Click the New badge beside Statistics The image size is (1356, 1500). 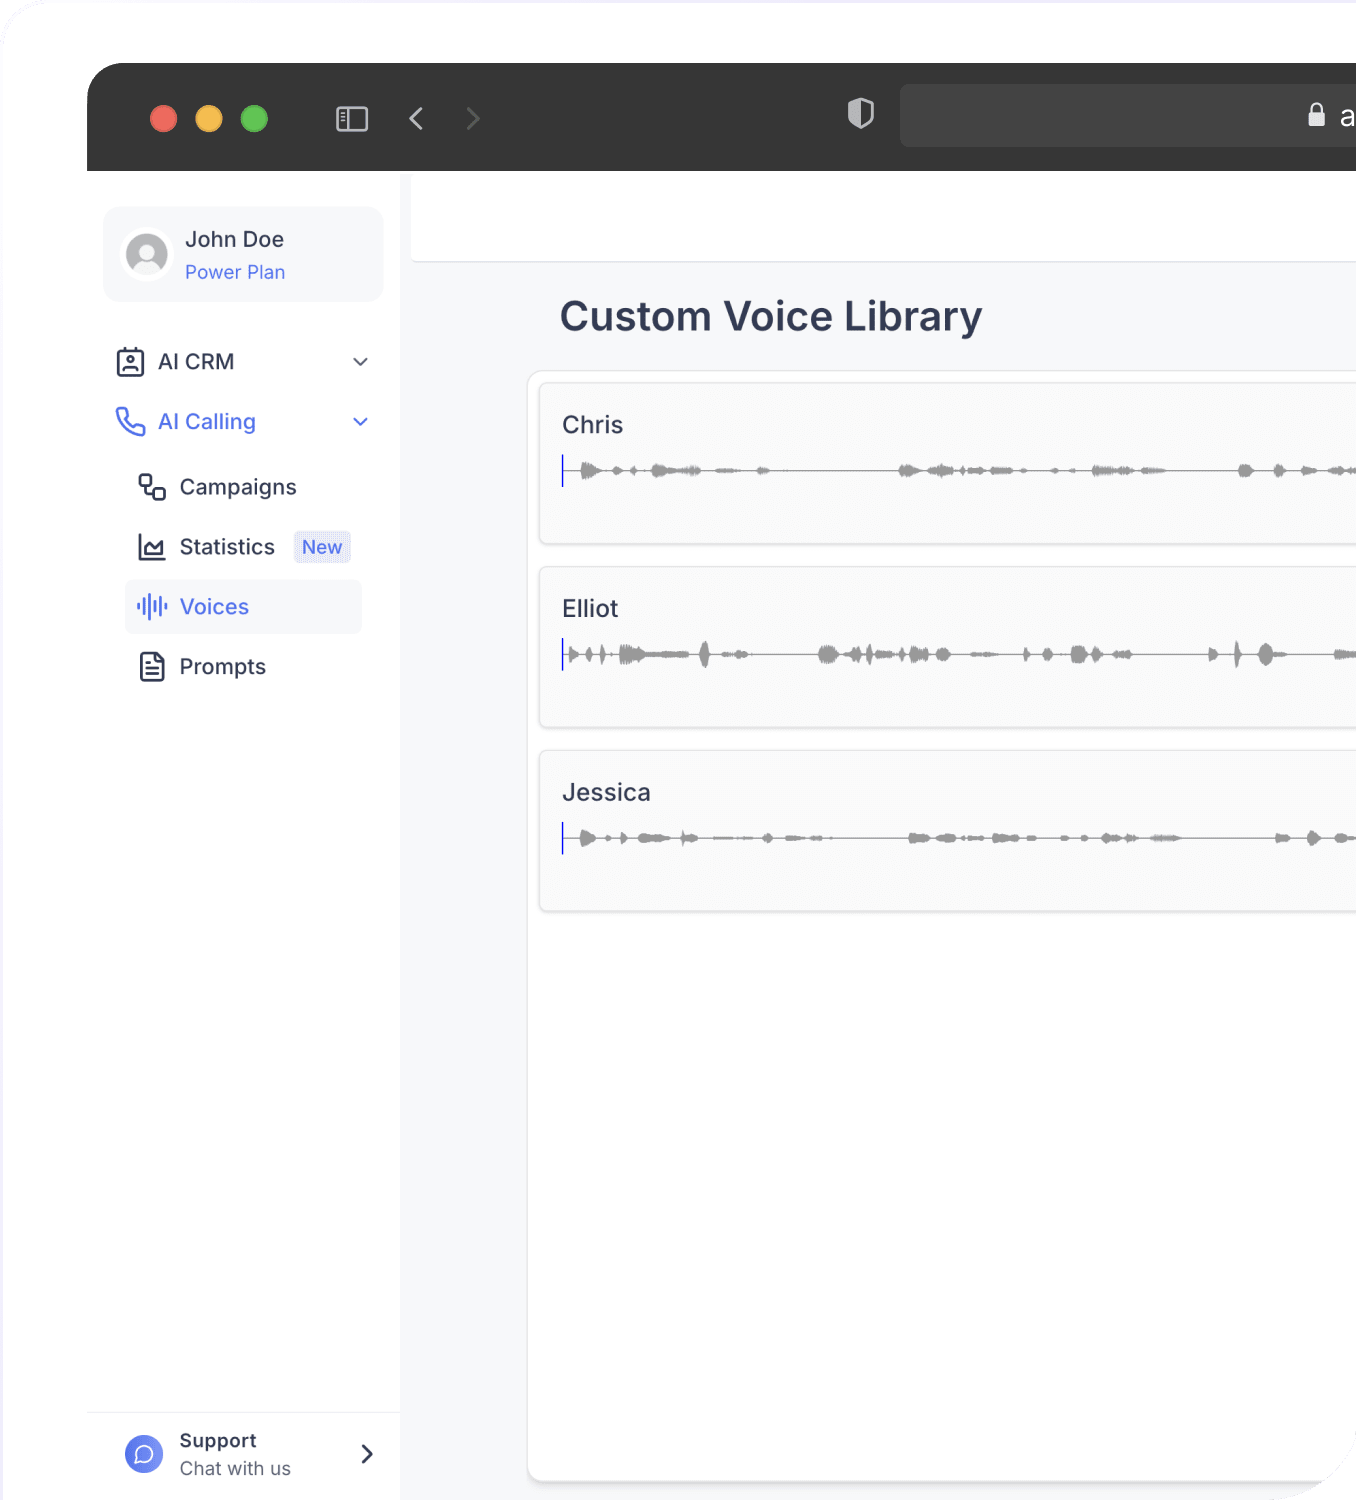tap(322, 547)
